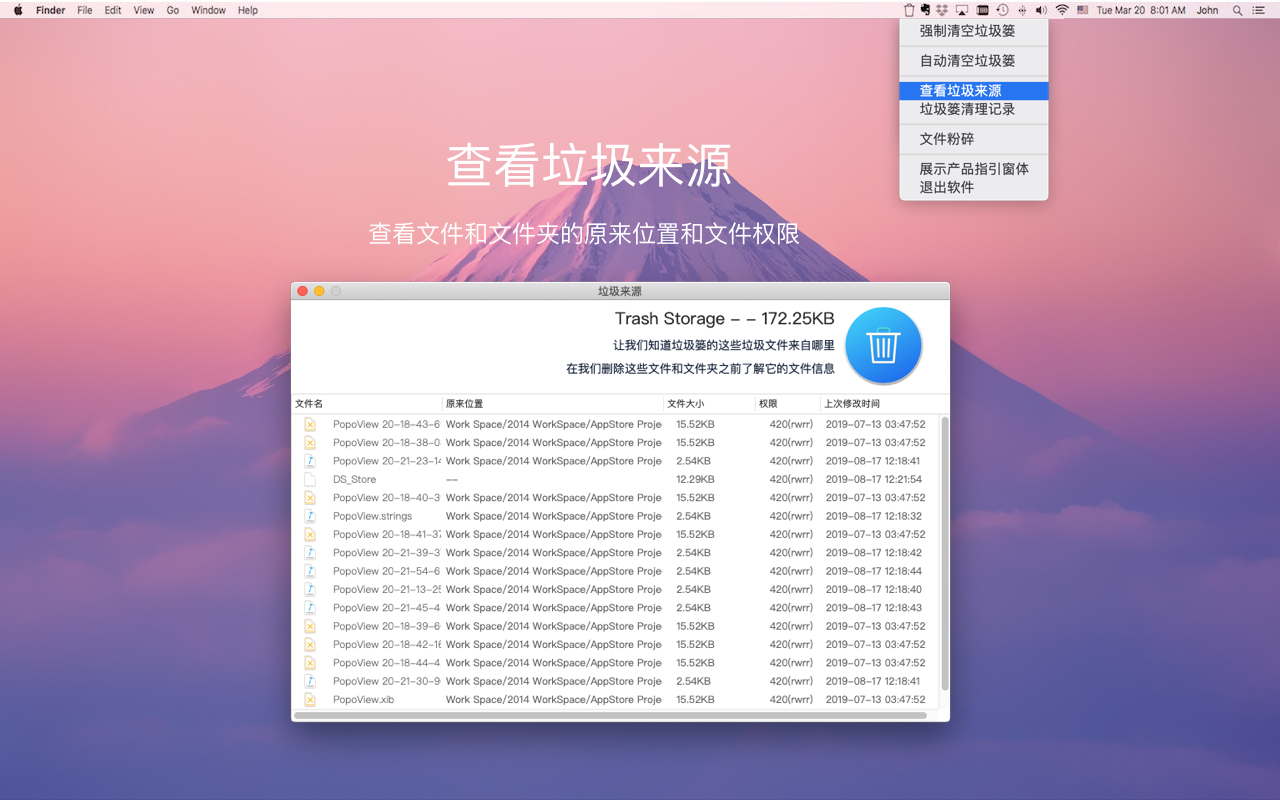The image size is (1280, 800).
Task: Choose 文件粉碎 menu entry
Action: pyautogui.click(x=974, y=139)
